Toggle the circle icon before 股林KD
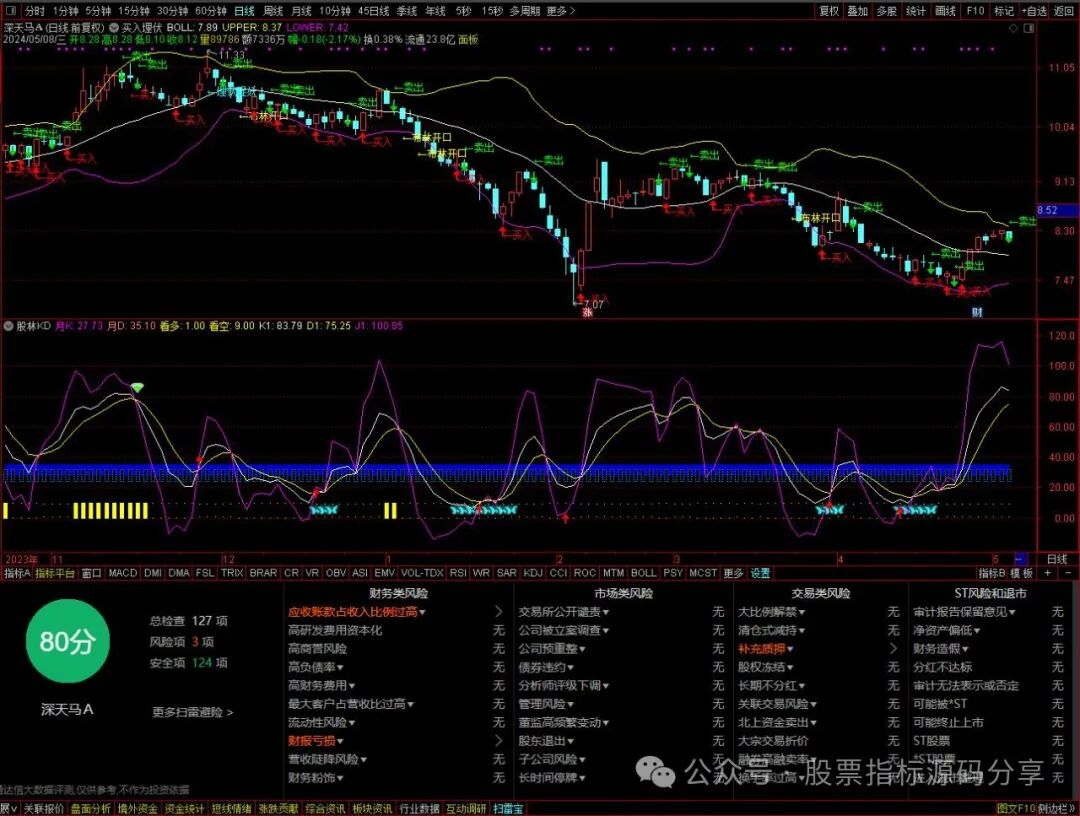This screenshot has width=1080, height=816. point(9,326)
